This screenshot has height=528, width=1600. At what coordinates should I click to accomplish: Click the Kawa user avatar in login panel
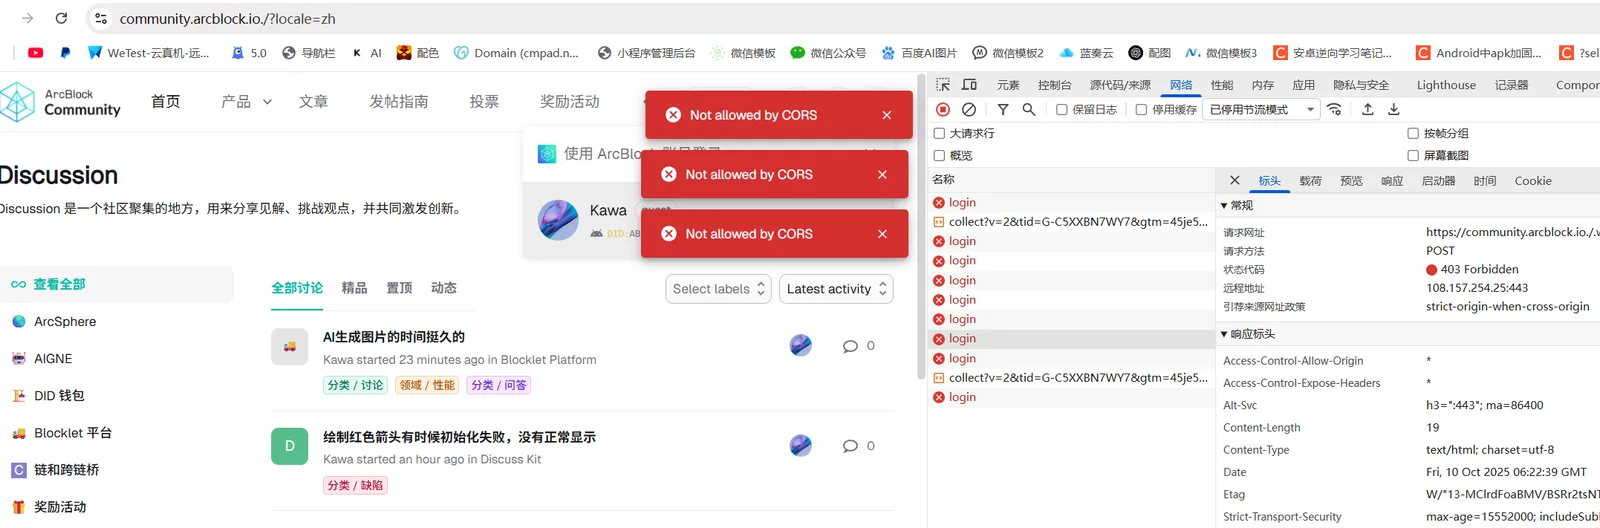[x=558, y=220]
